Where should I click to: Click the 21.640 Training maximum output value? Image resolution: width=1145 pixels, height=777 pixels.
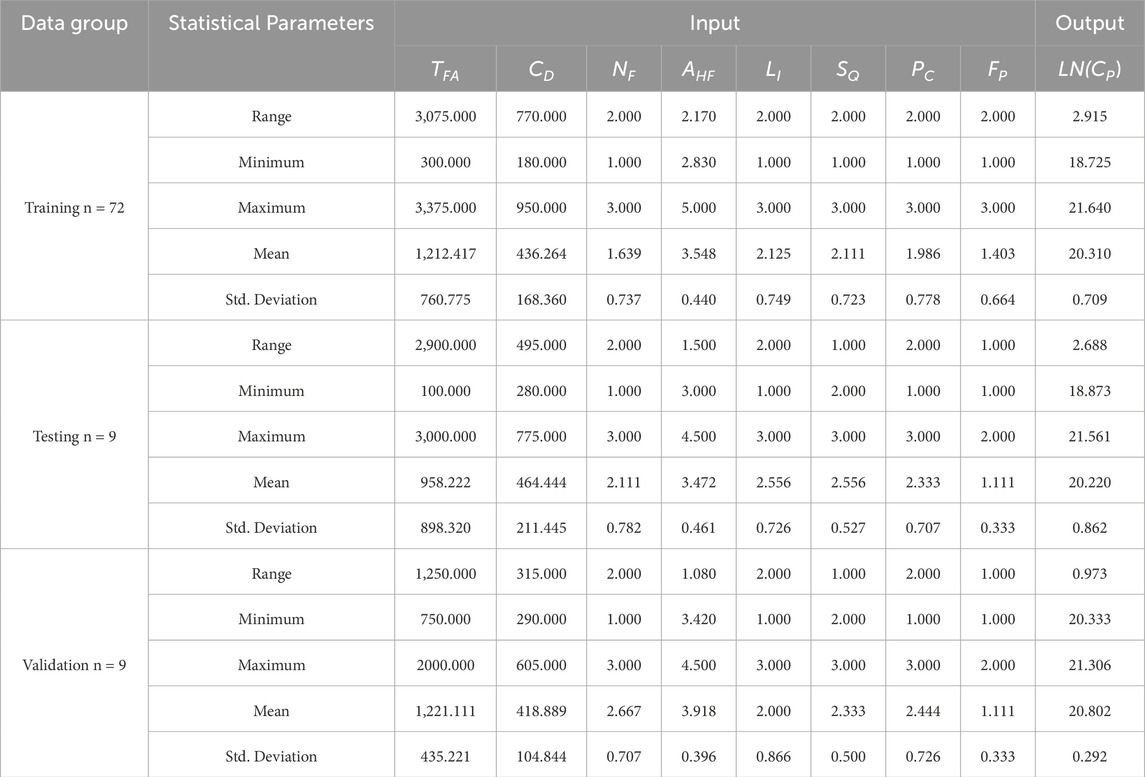[1090, 207]
